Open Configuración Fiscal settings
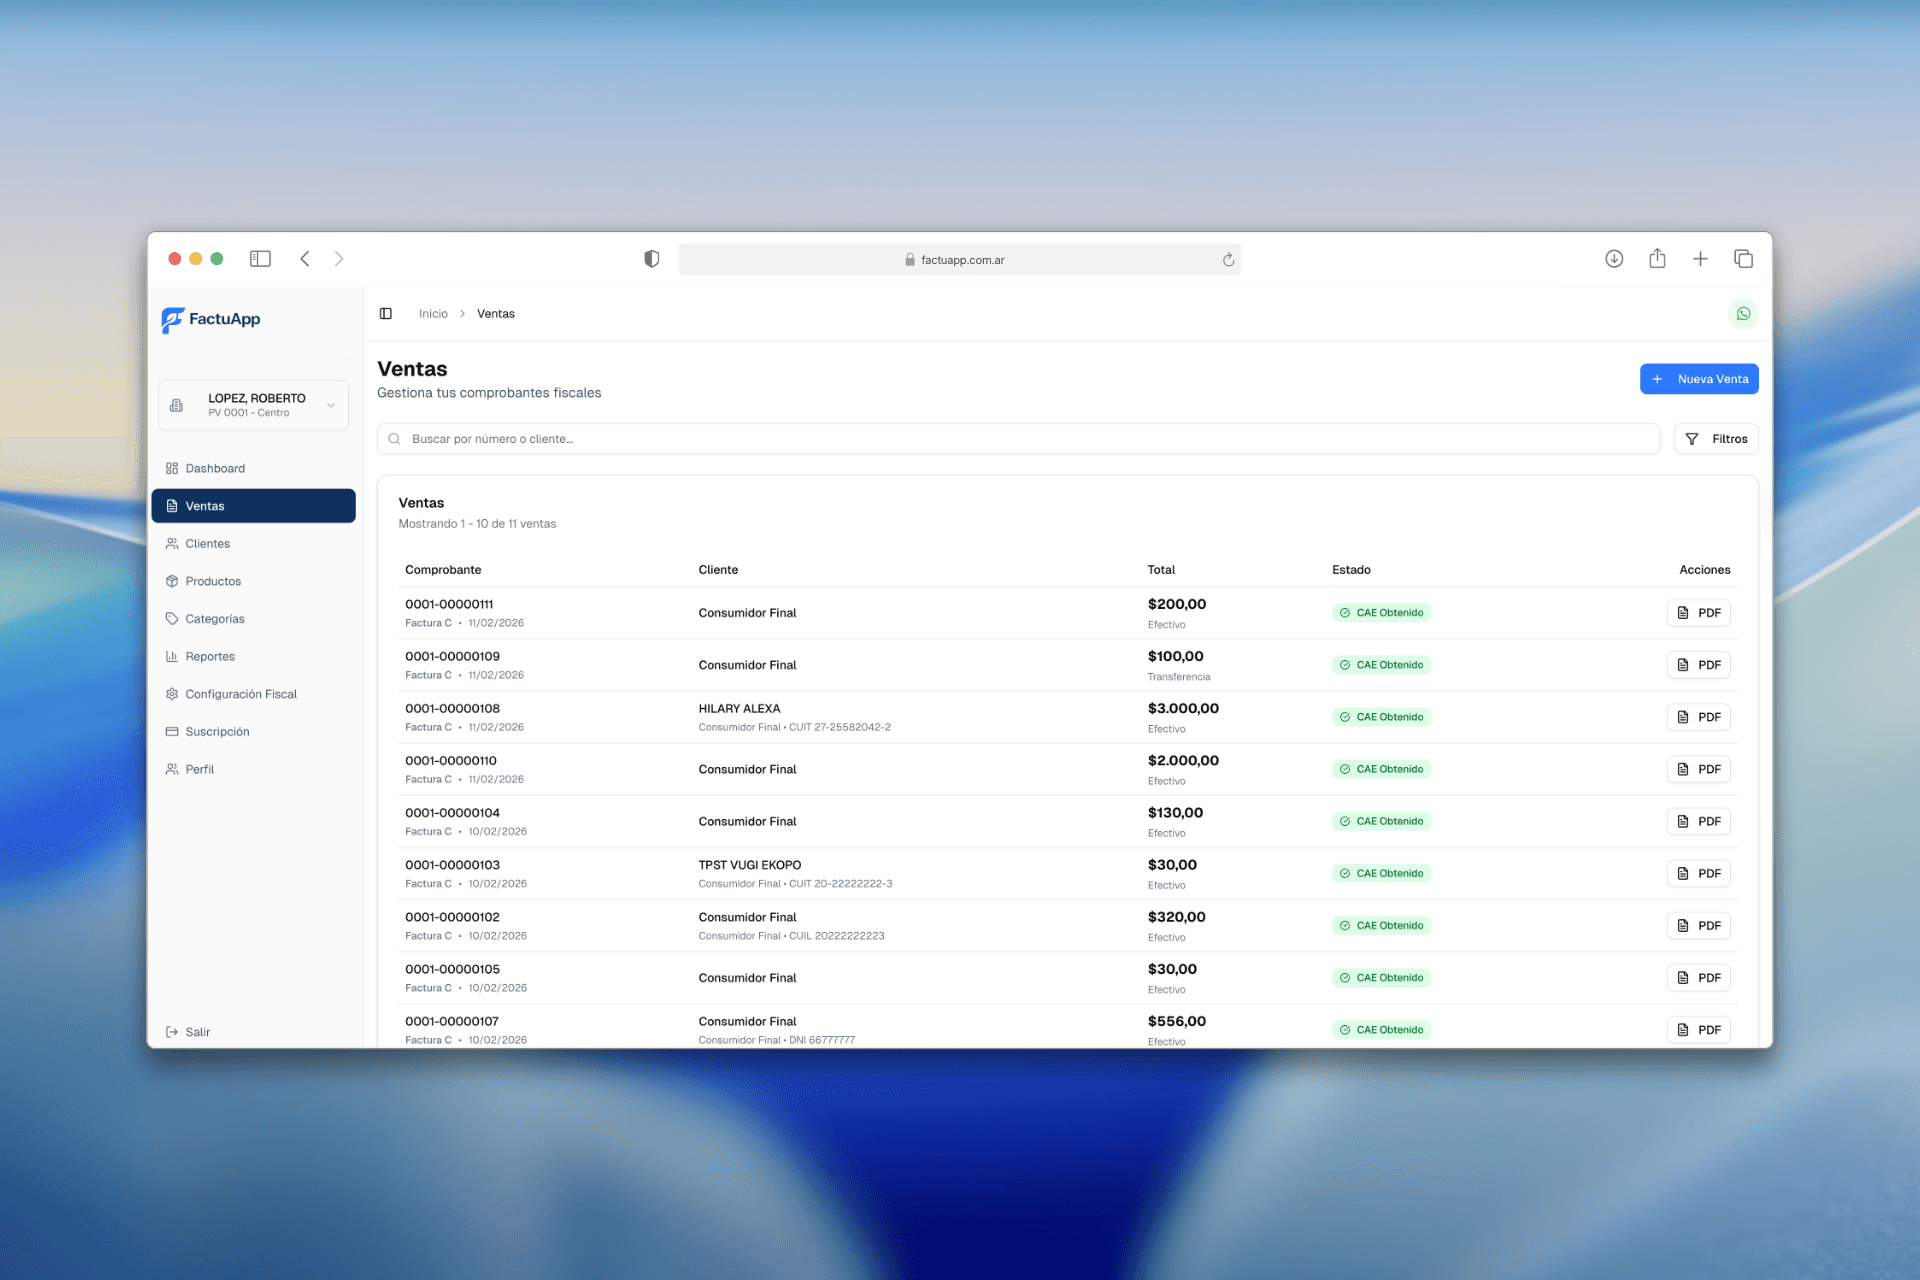Screen dimensions: 1920x1280 click(241, 693)
